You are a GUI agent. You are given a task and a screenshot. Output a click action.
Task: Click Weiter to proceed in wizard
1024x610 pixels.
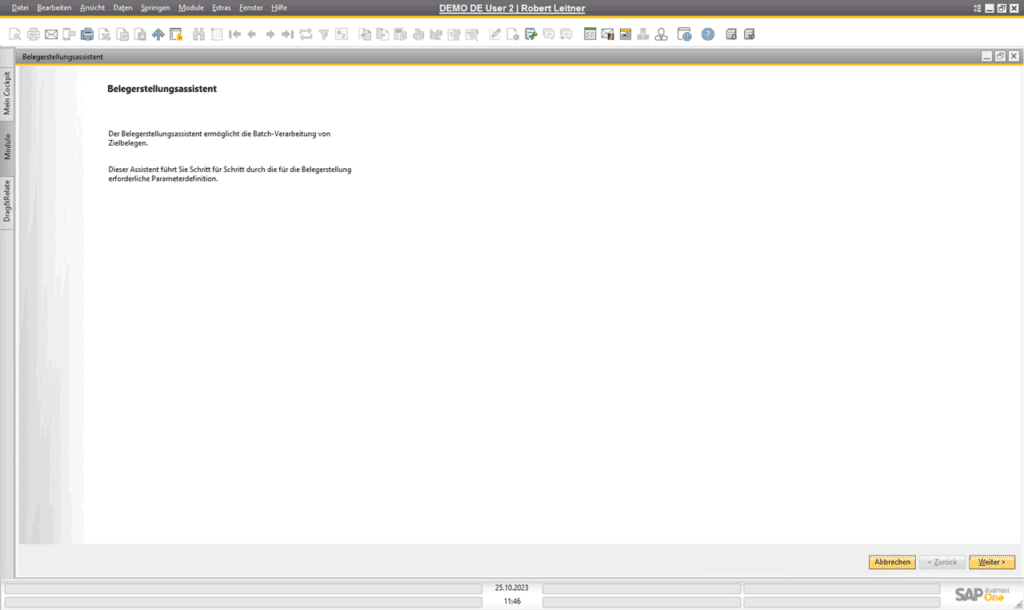992,562
